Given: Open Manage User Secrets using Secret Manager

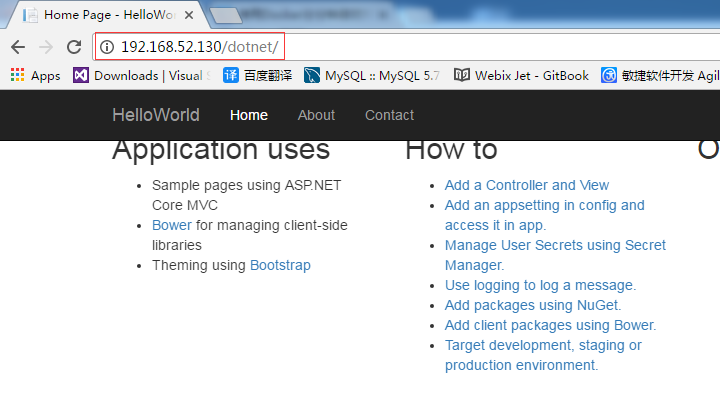Looking at the screenshot, I should pyautogui.click(x=555, y=255).
